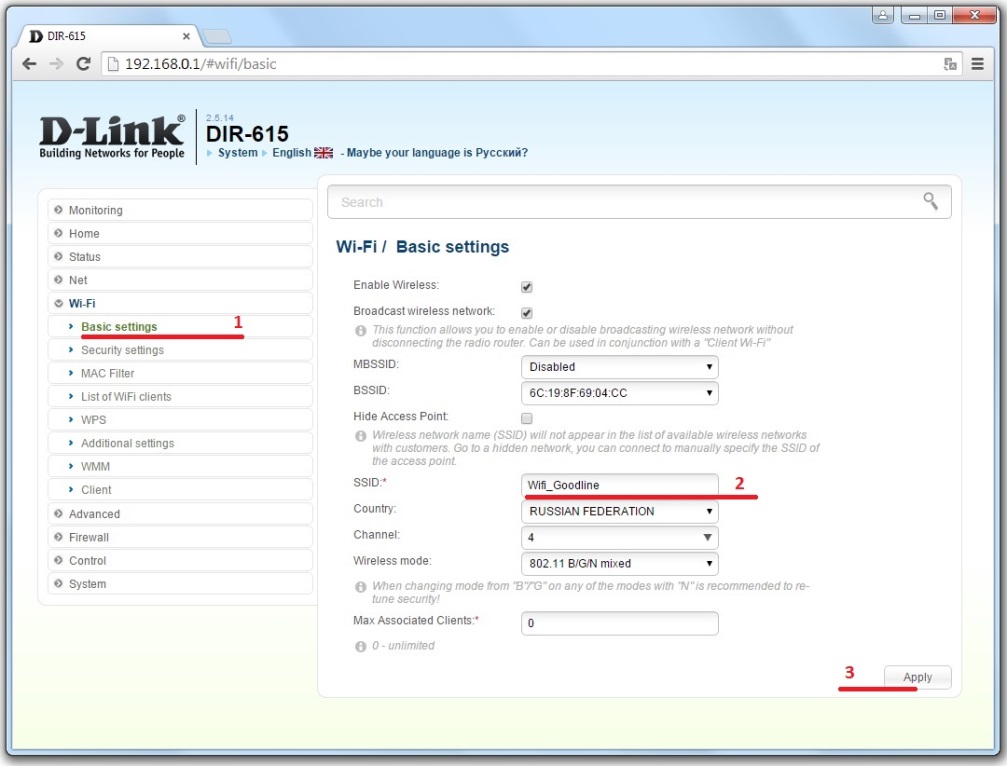Select Basic settings under Wi-Fi
The width and height of the screenshot is (1007, 766).
pos(180,326)
